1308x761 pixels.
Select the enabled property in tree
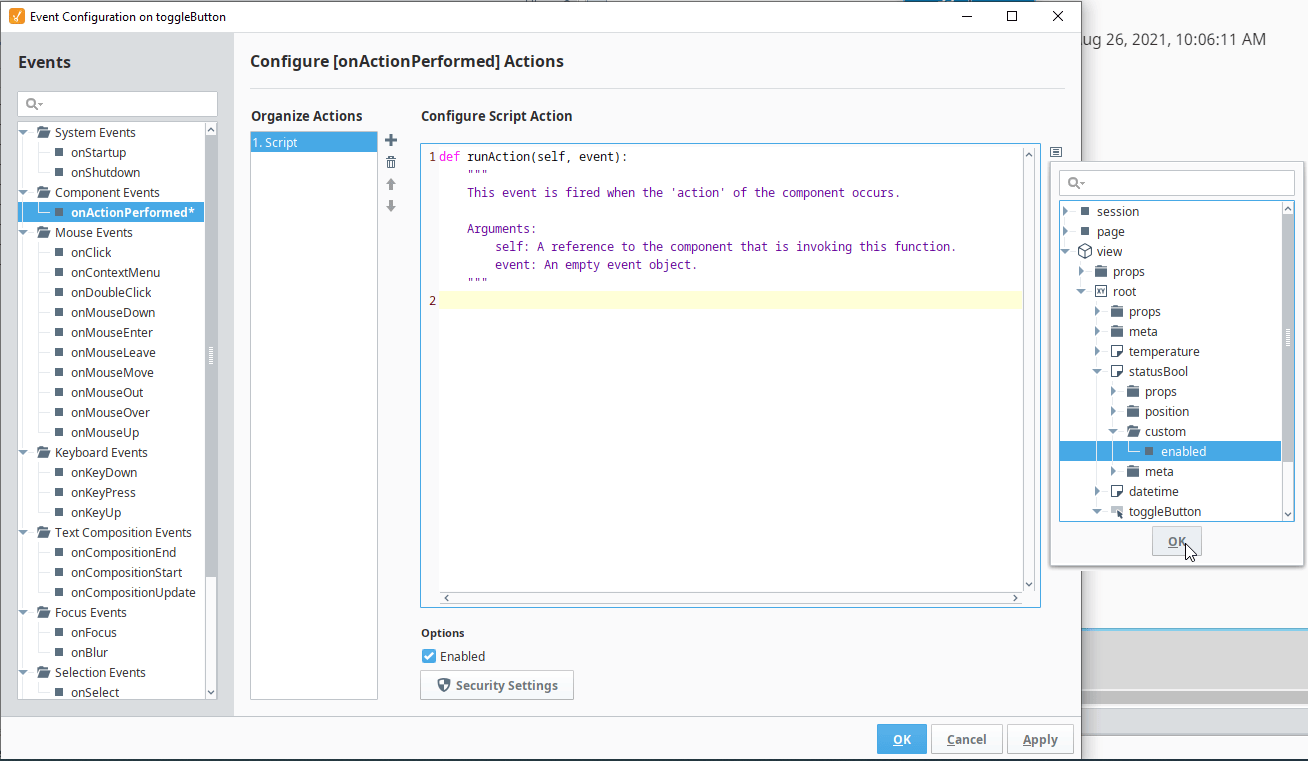point(1183,452)
